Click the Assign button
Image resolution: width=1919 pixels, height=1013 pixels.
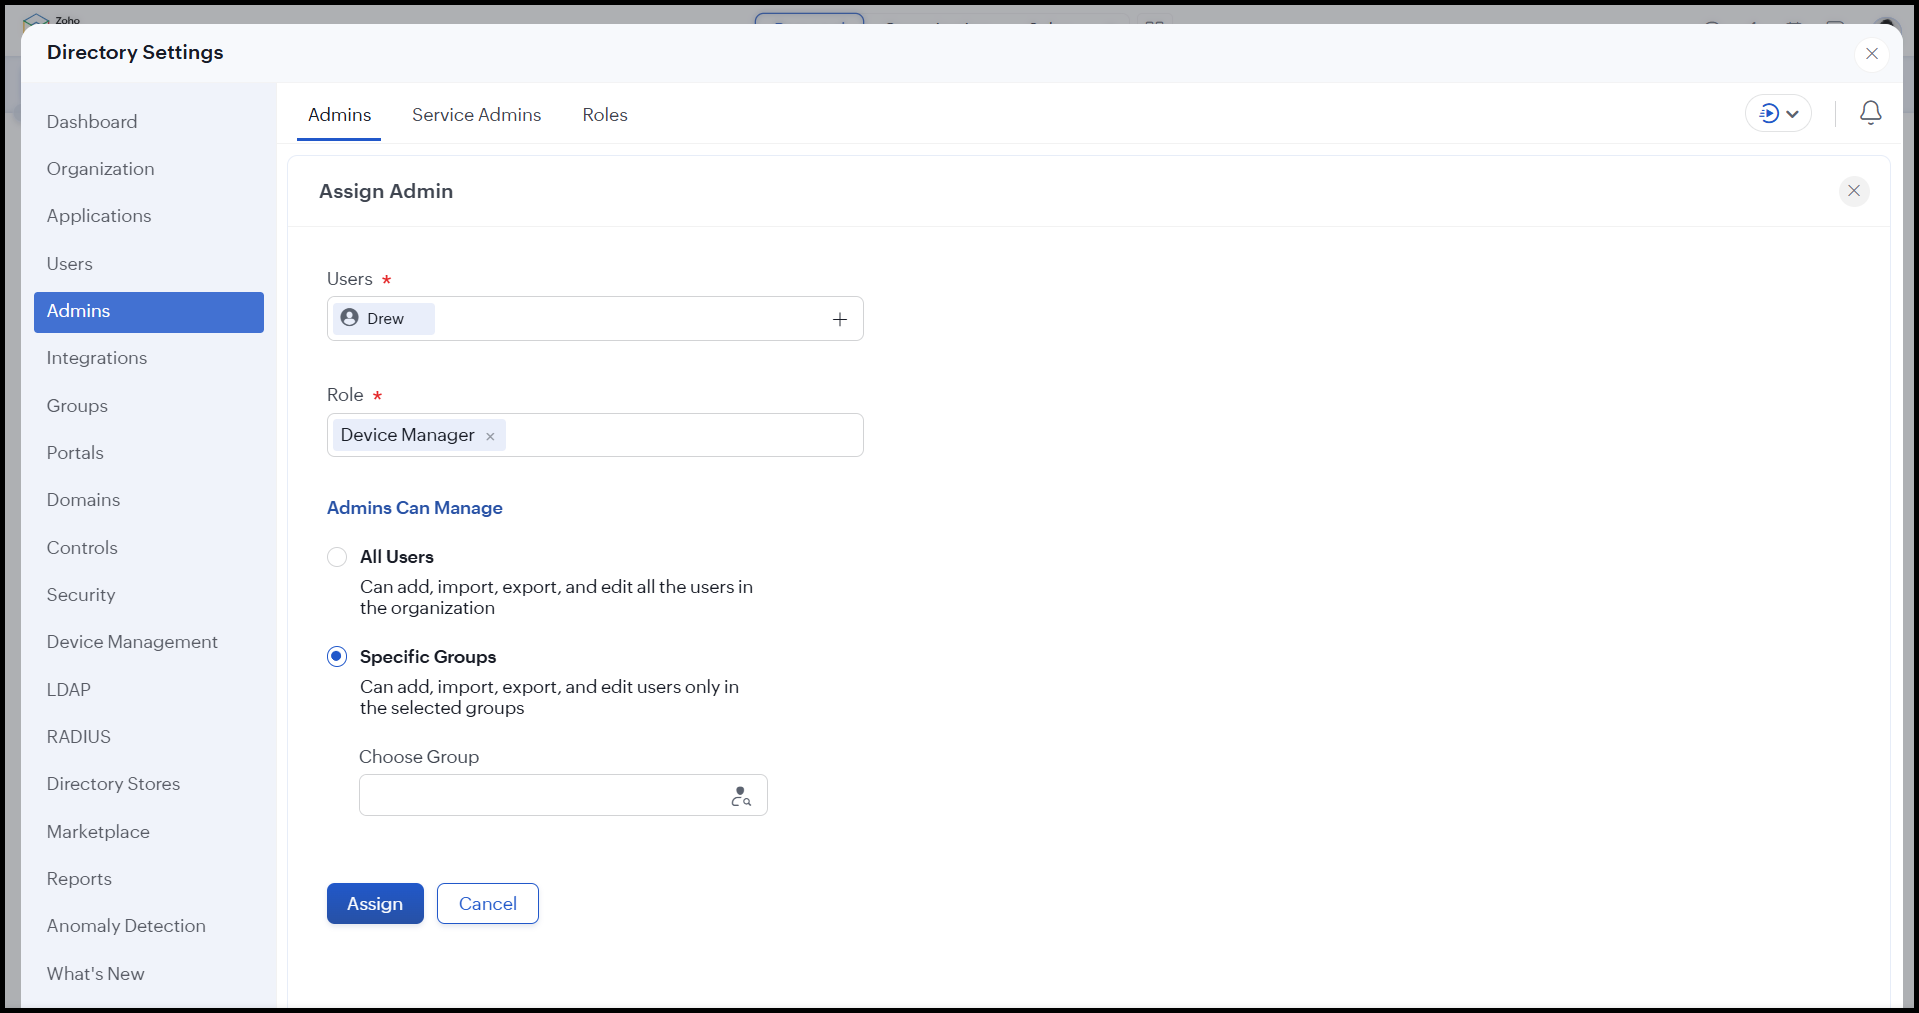tap(375, 904)
